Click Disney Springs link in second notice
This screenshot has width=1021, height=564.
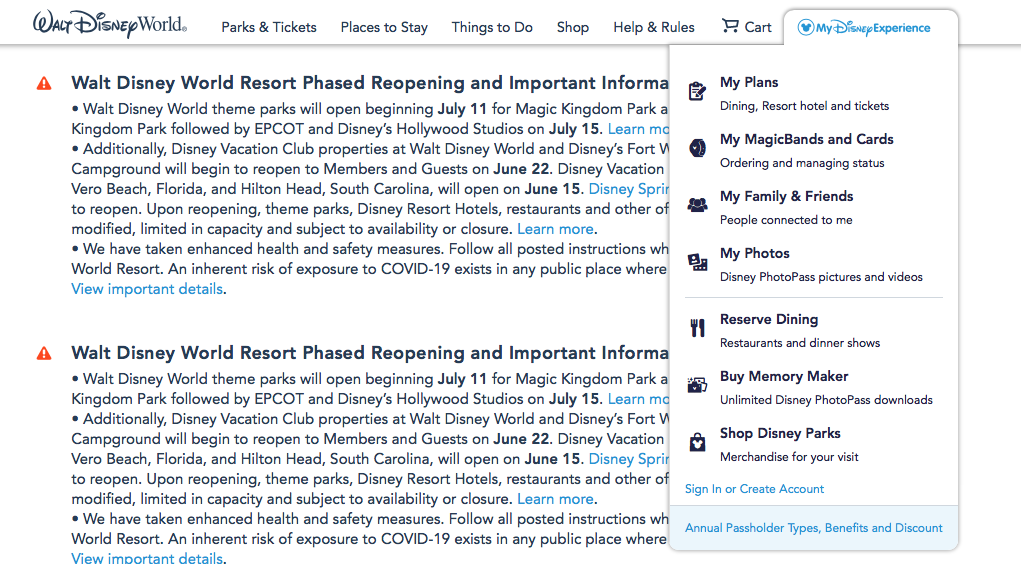coord(629,459)
